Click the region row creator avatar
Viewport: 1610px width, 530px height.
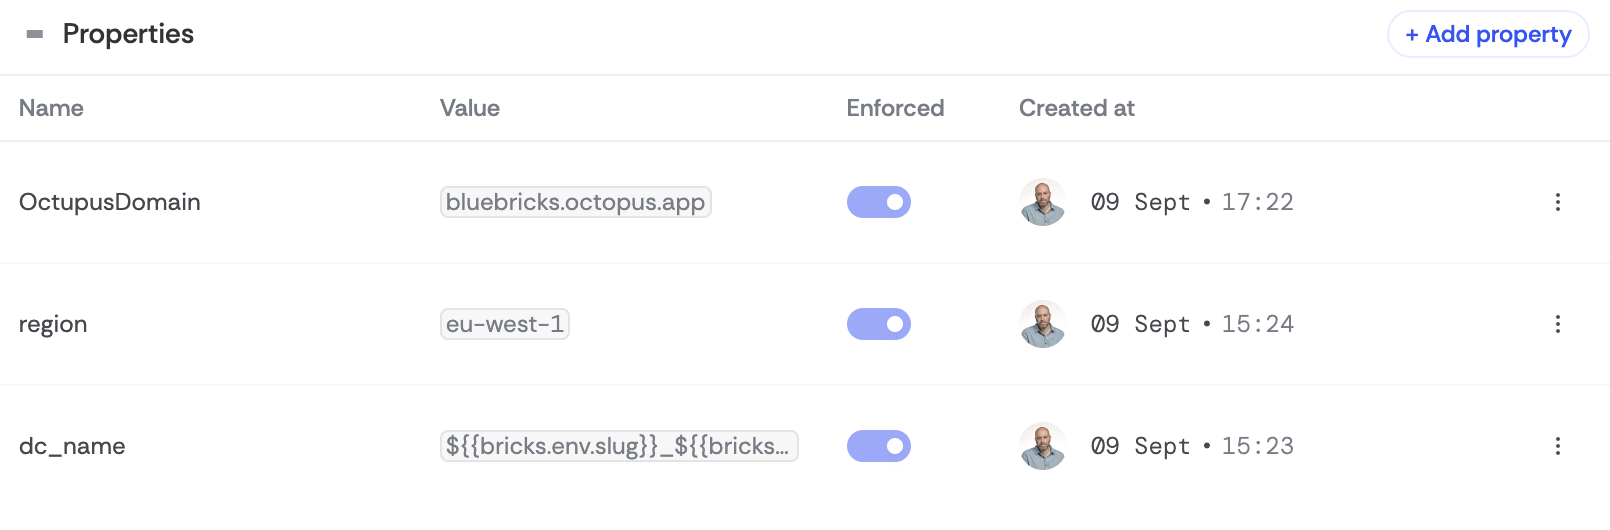(x=1042, y=324)
